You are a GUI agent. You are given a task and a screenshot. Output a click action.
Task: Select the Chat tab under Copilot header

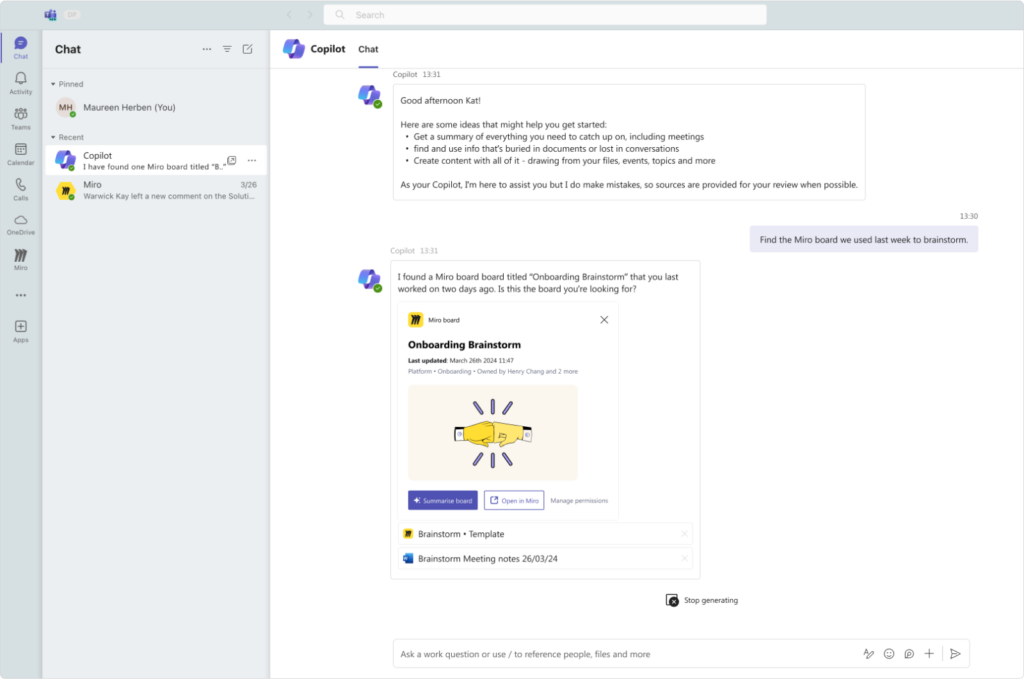pos(367,48)
